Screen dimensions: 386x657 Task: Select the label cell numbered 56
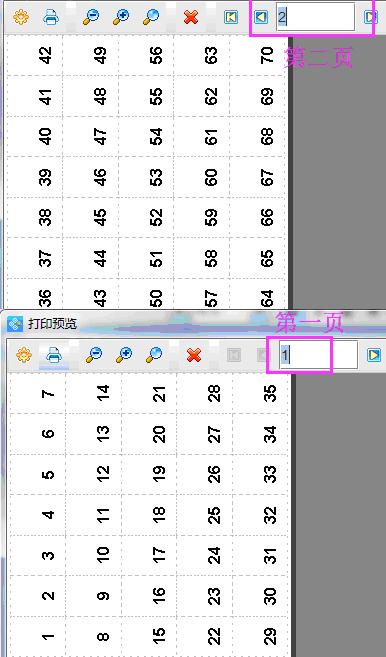pos(146,55)
